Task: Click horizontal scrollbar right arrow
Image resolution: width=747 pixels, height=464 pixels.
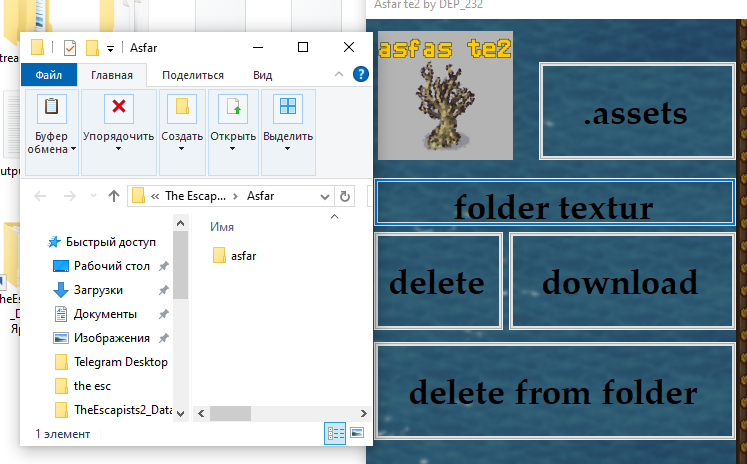Action: tap(363, 413)
